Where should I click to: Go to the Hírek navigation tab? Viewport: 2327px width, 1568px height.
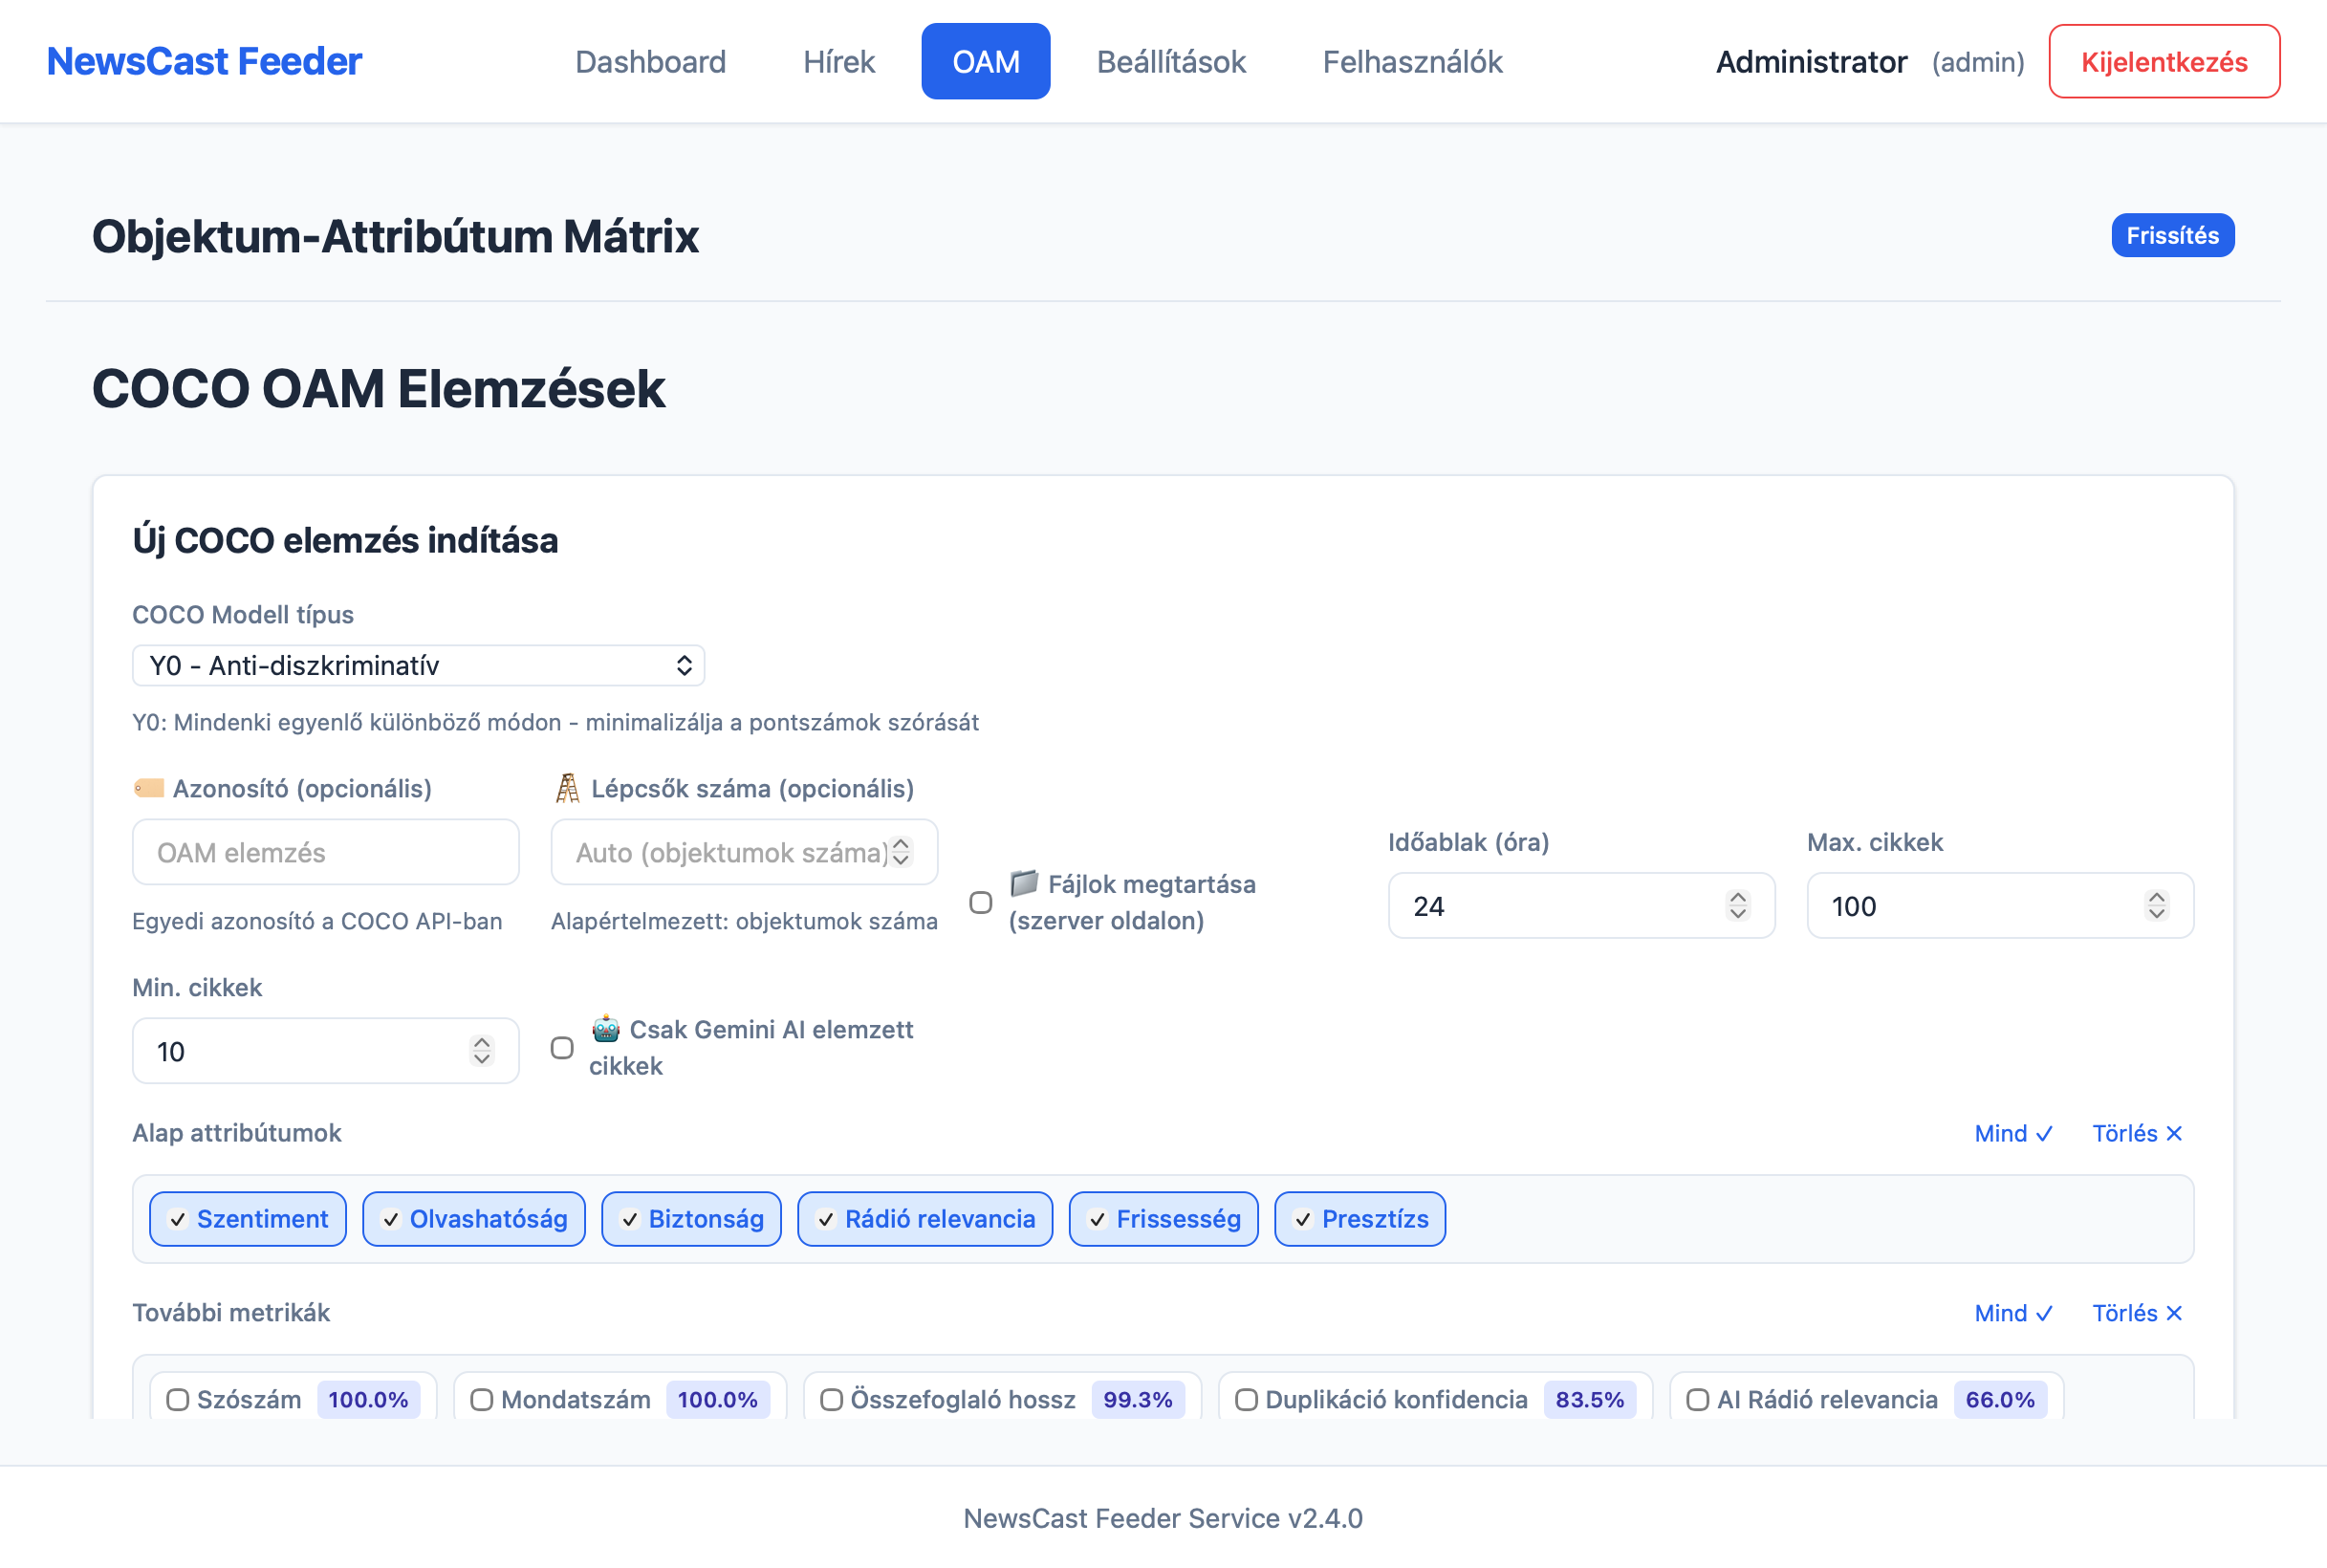[838, 62]
